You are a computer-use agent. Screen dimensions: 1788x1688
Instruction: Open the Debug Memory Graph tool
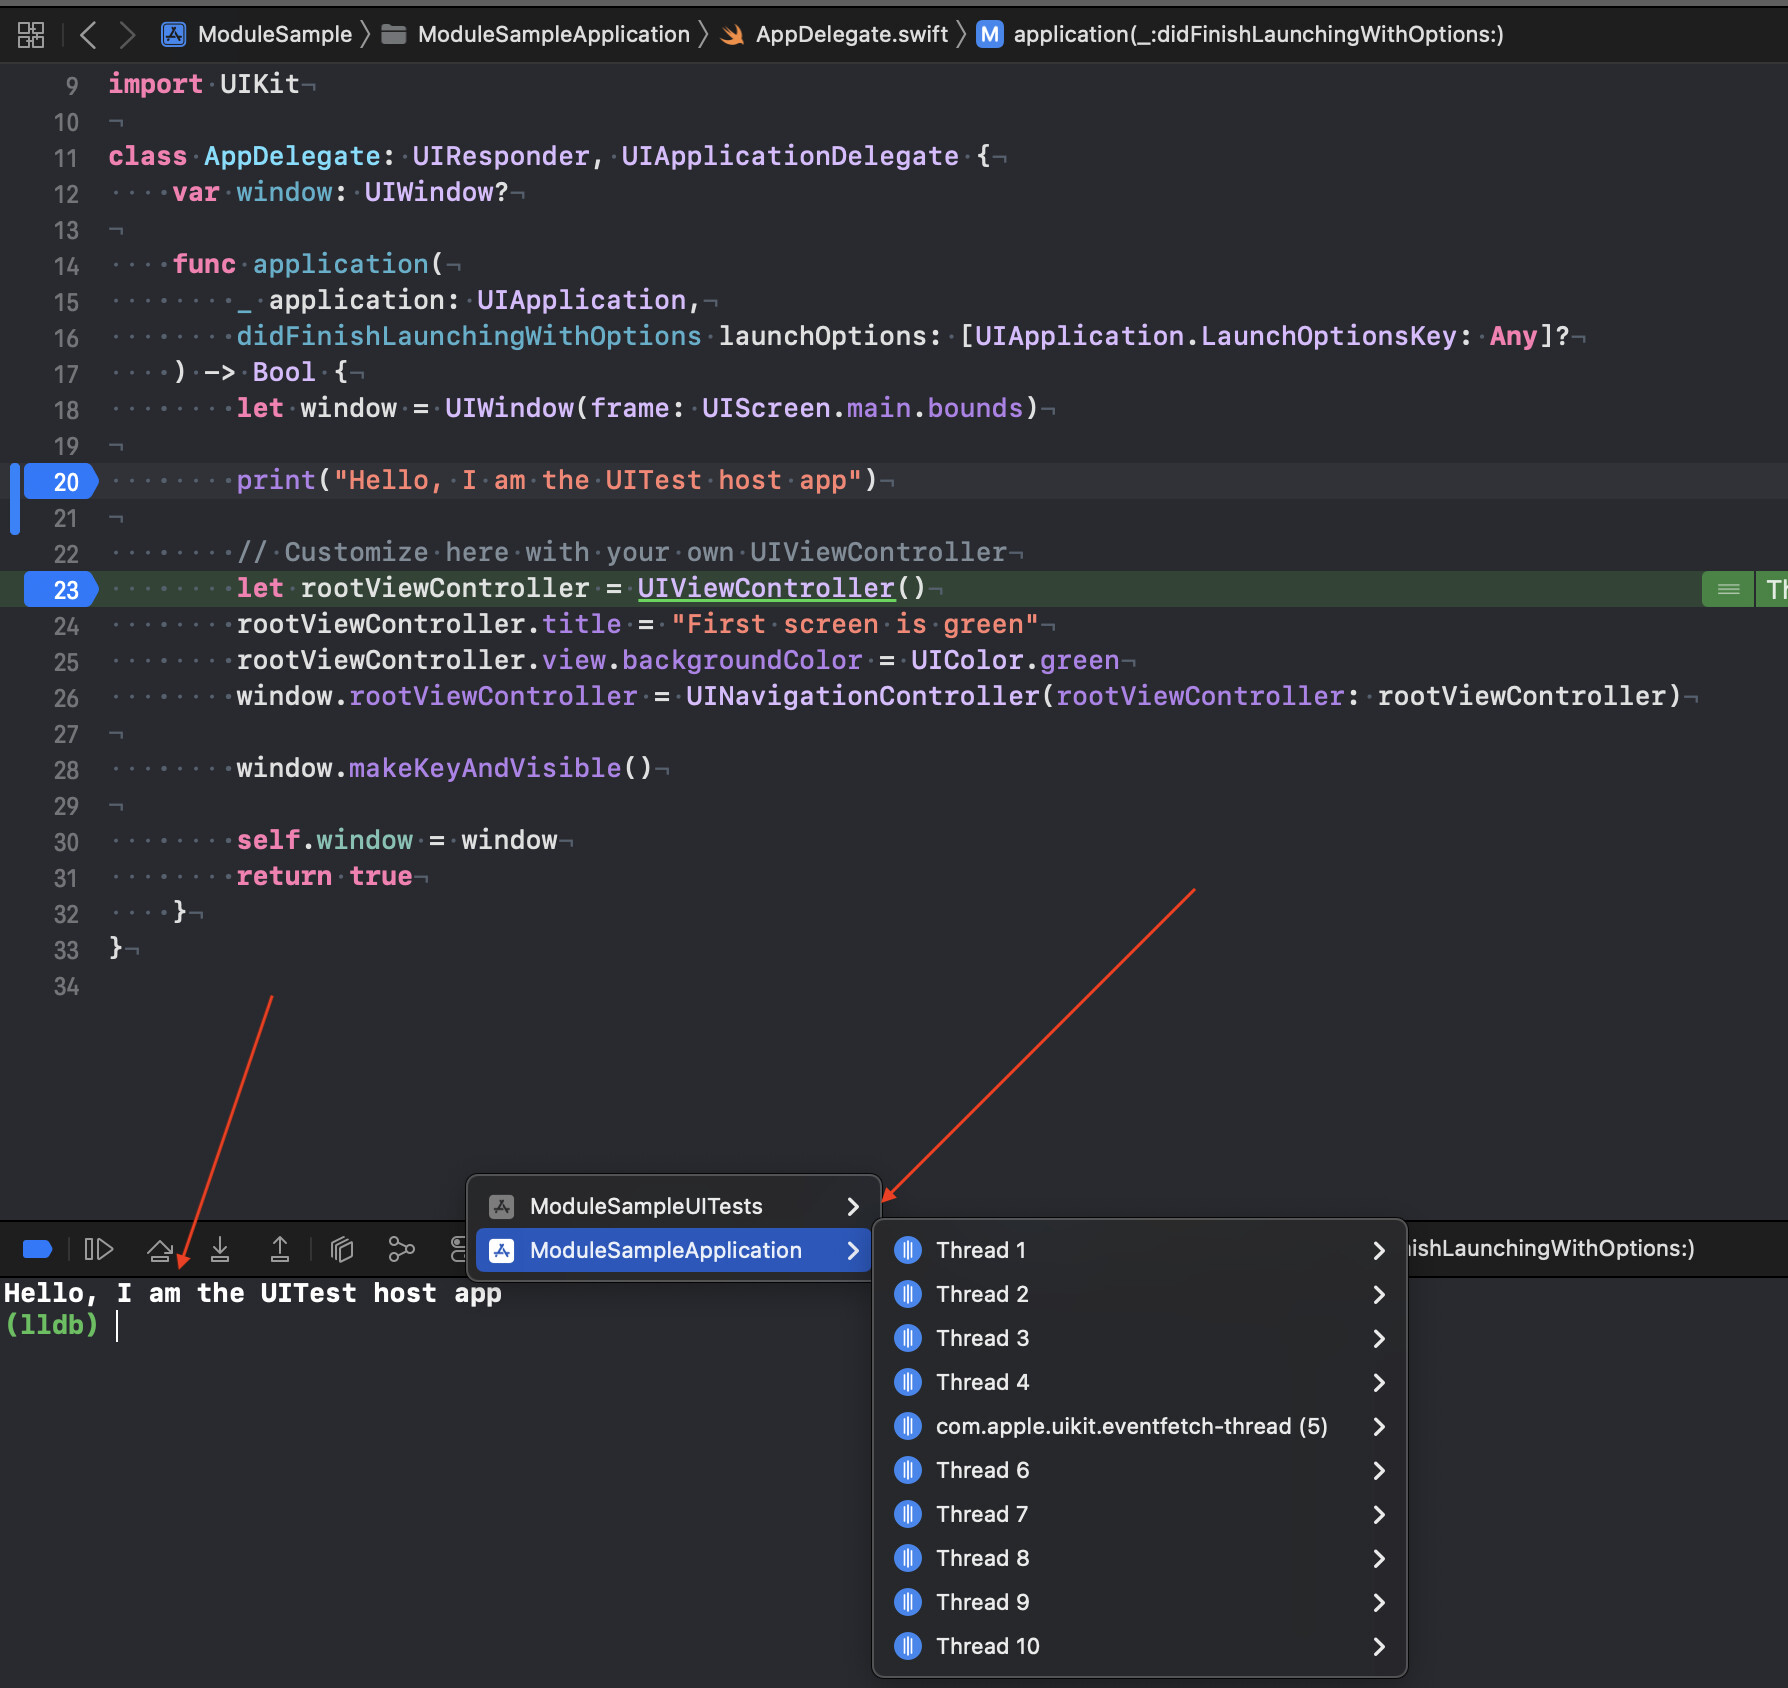pyautogui.click(x=401, y=1249)
